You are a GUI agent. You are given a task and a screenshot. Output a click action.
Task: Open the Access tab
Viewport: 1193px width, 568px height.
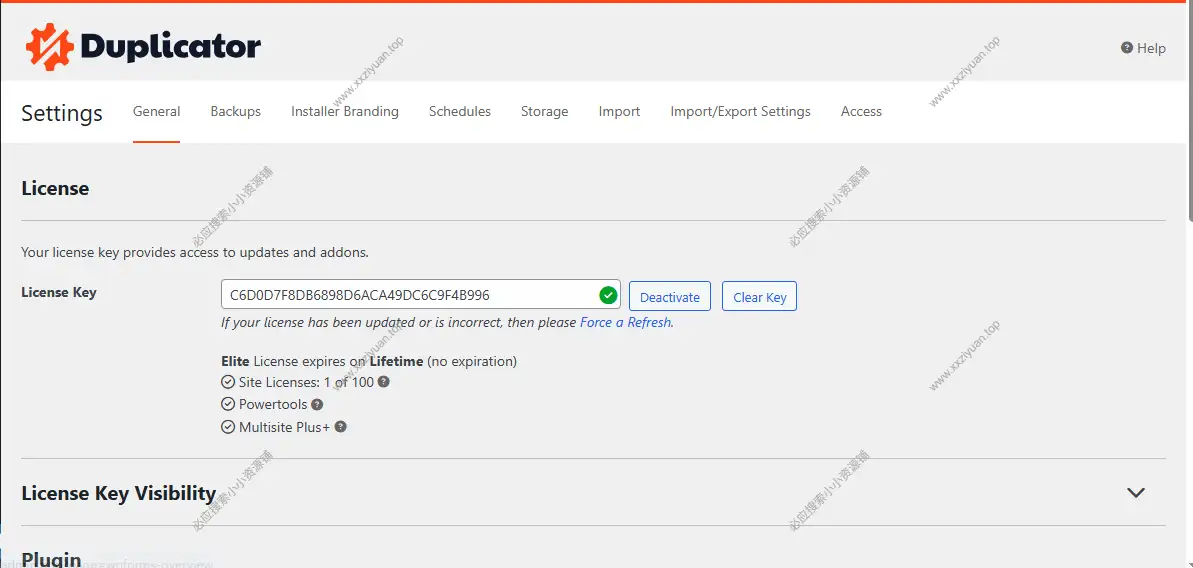(861, 112)
